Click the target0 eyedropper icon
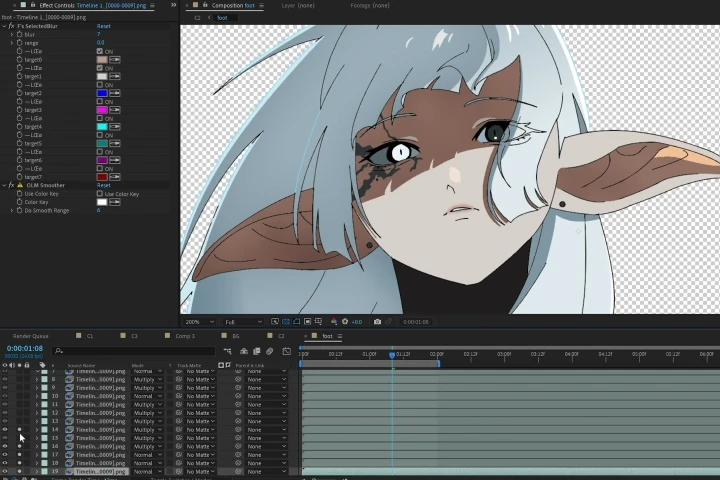 click(x=115, y=60)
